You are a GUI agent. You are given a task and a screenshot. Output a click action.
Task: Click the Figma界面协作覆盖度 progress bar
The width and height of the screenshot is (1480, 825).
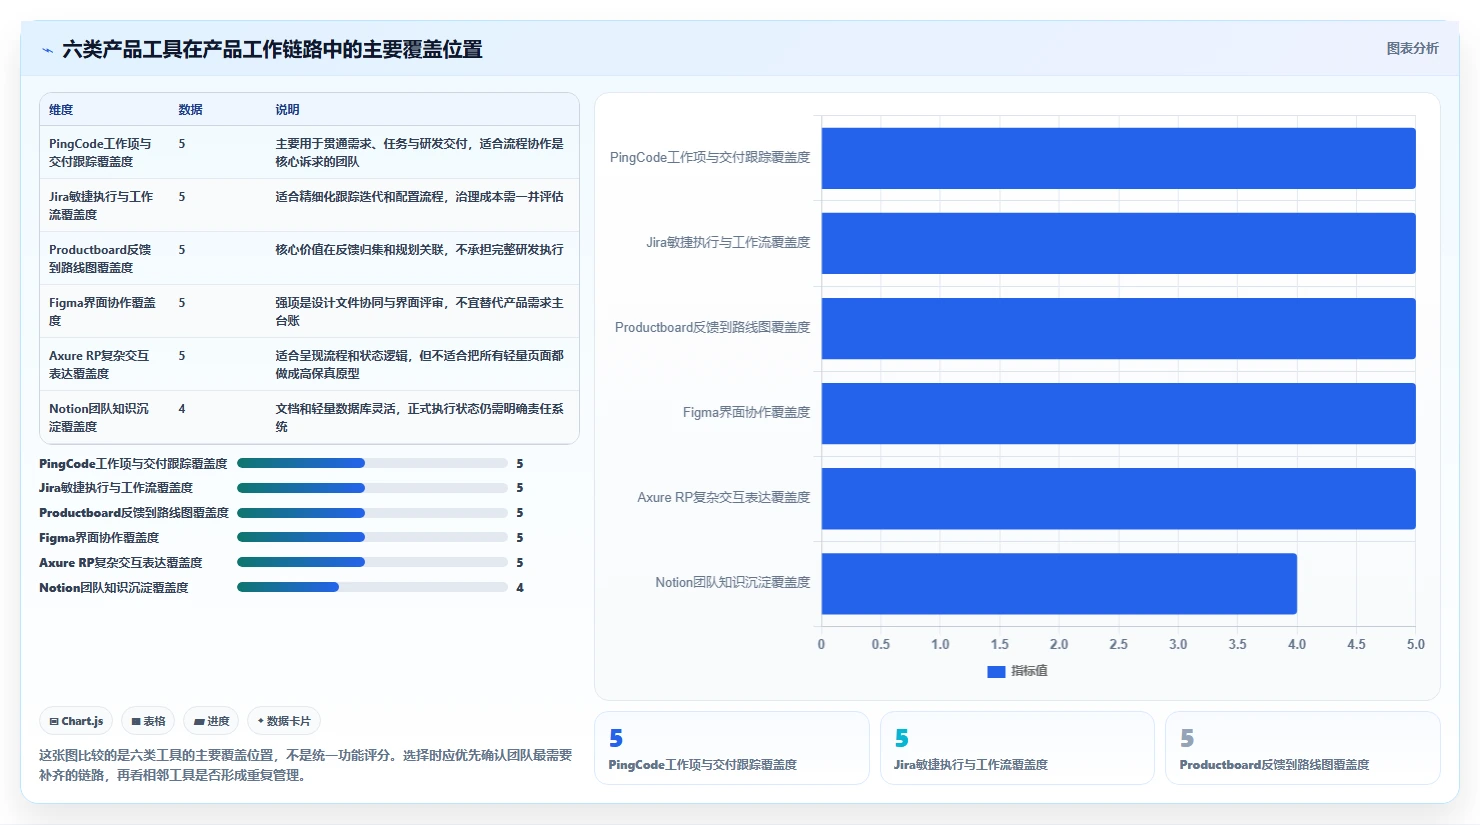pyautogui.click(x=372, y=537)
